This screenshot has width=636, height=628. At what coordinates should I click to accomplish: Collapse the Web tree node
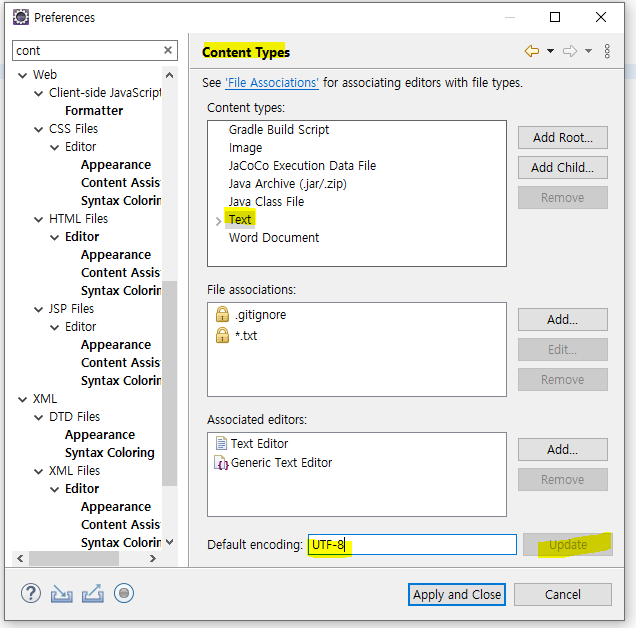[23, 75]
